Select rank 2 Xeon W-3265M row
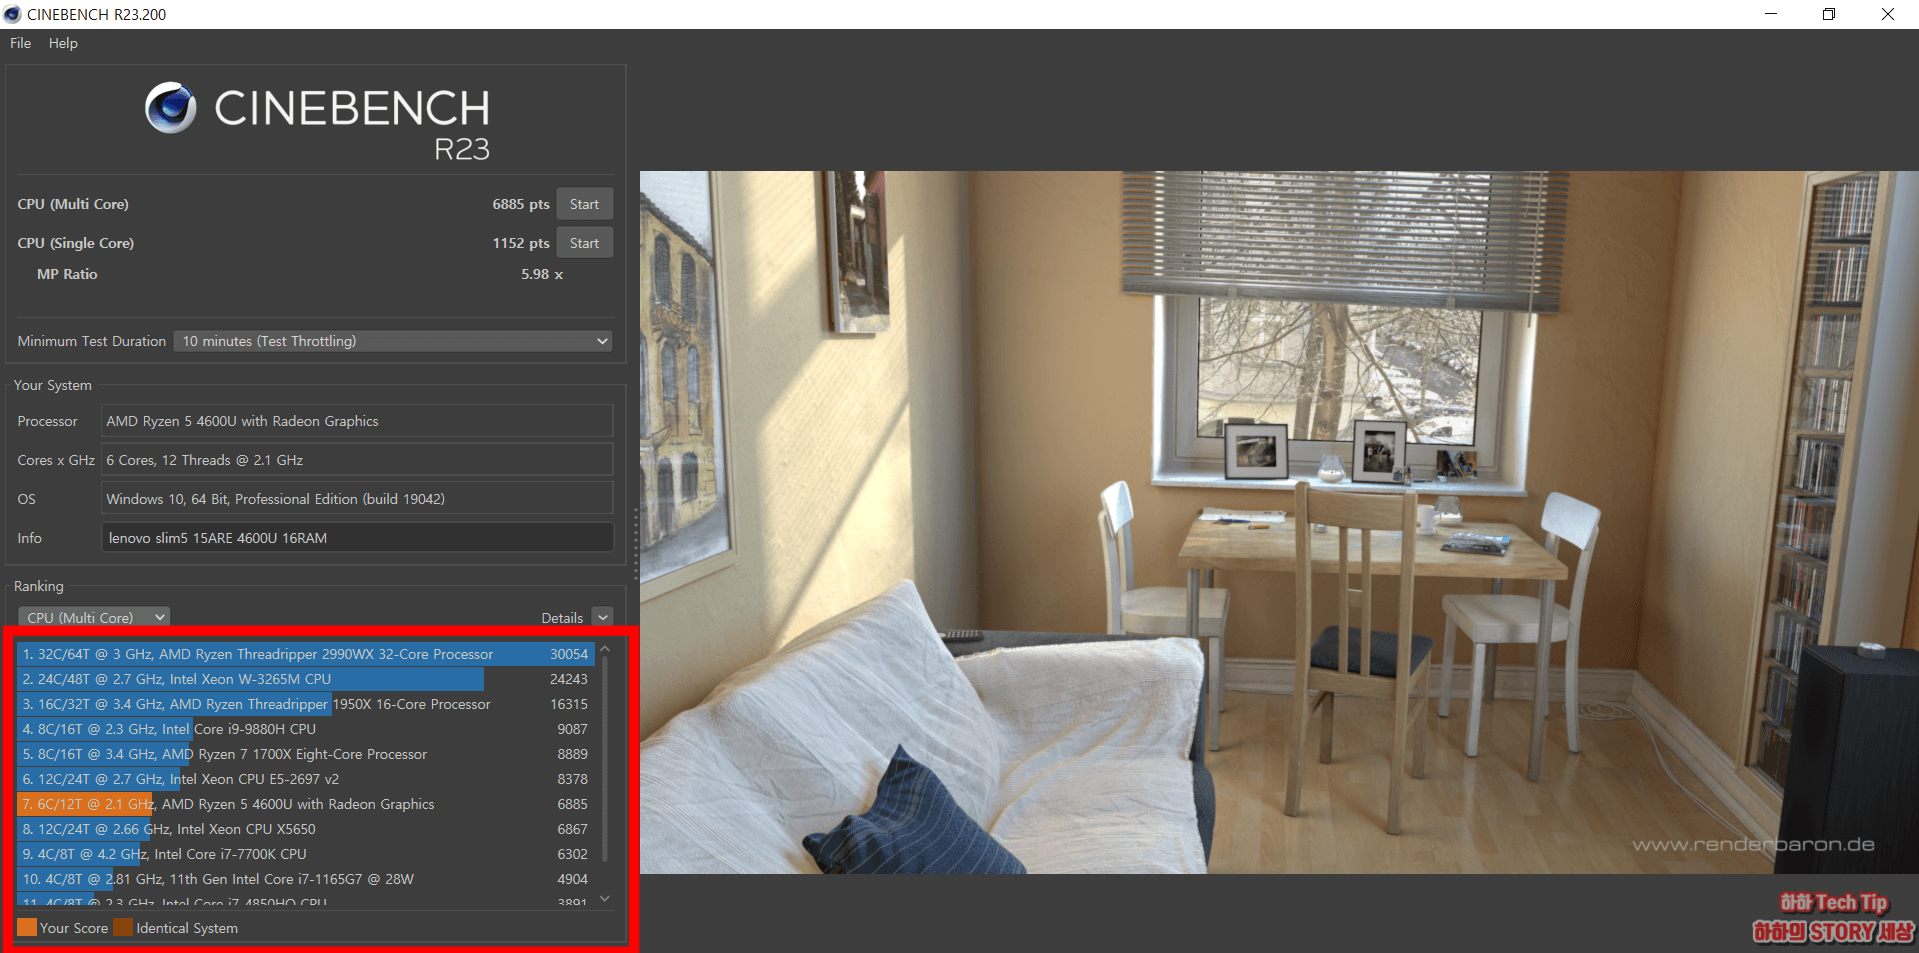Viewport: 1919px width, 953px height. point(306,679)
